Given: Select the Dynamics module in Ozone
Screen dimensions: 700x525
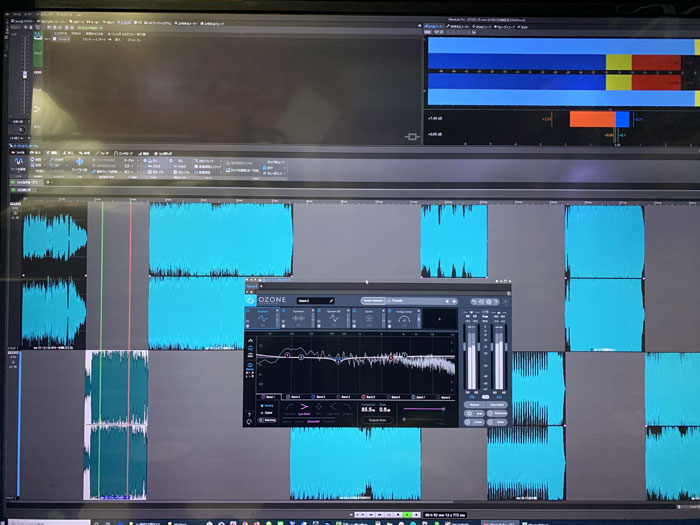Looking at the screenshot, I should pyautogui.click(x=298, y=318).
